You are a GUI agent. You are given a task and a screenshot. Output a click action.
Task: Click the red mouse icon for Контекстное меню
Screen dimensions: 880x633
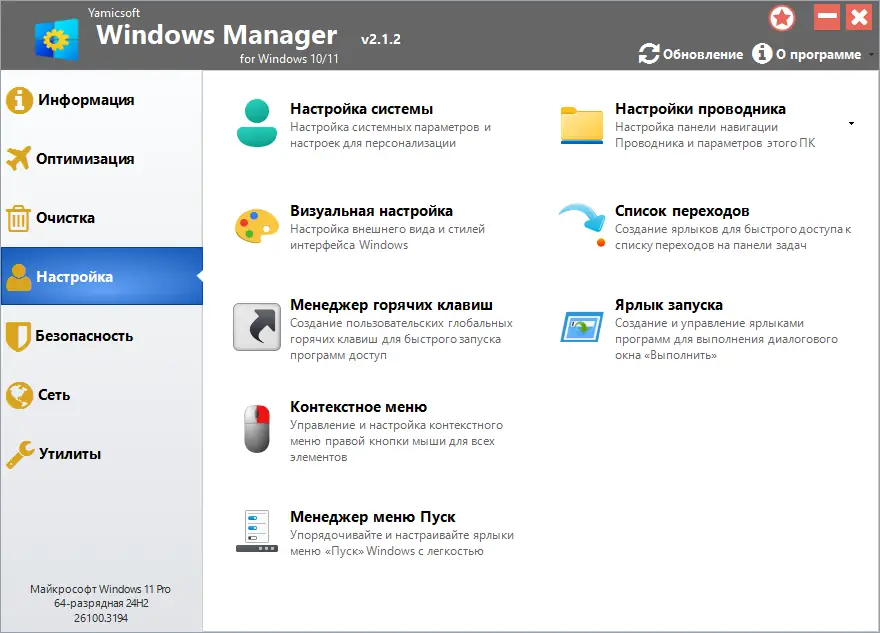tap(257, 428)
